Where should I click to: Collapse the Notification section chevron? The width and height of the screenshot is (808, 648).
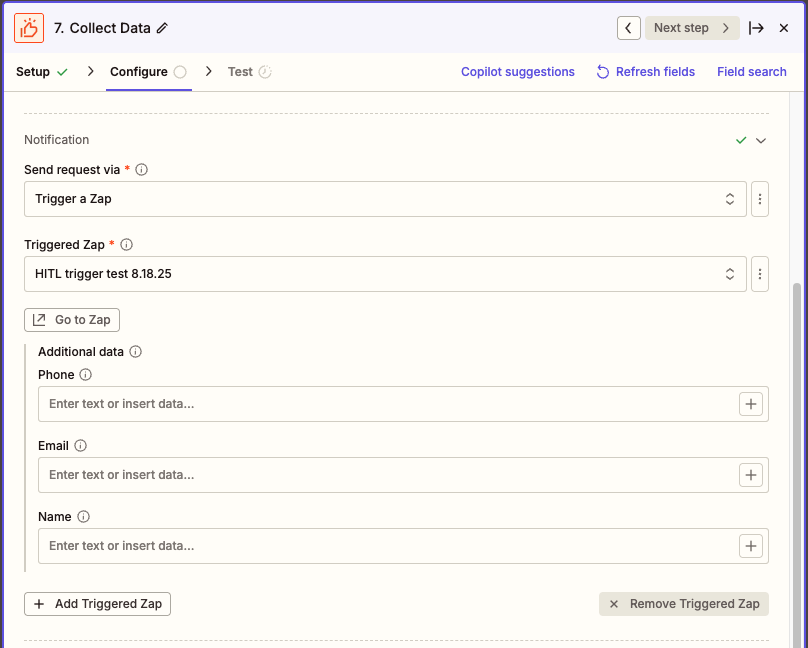coord(761,141)
